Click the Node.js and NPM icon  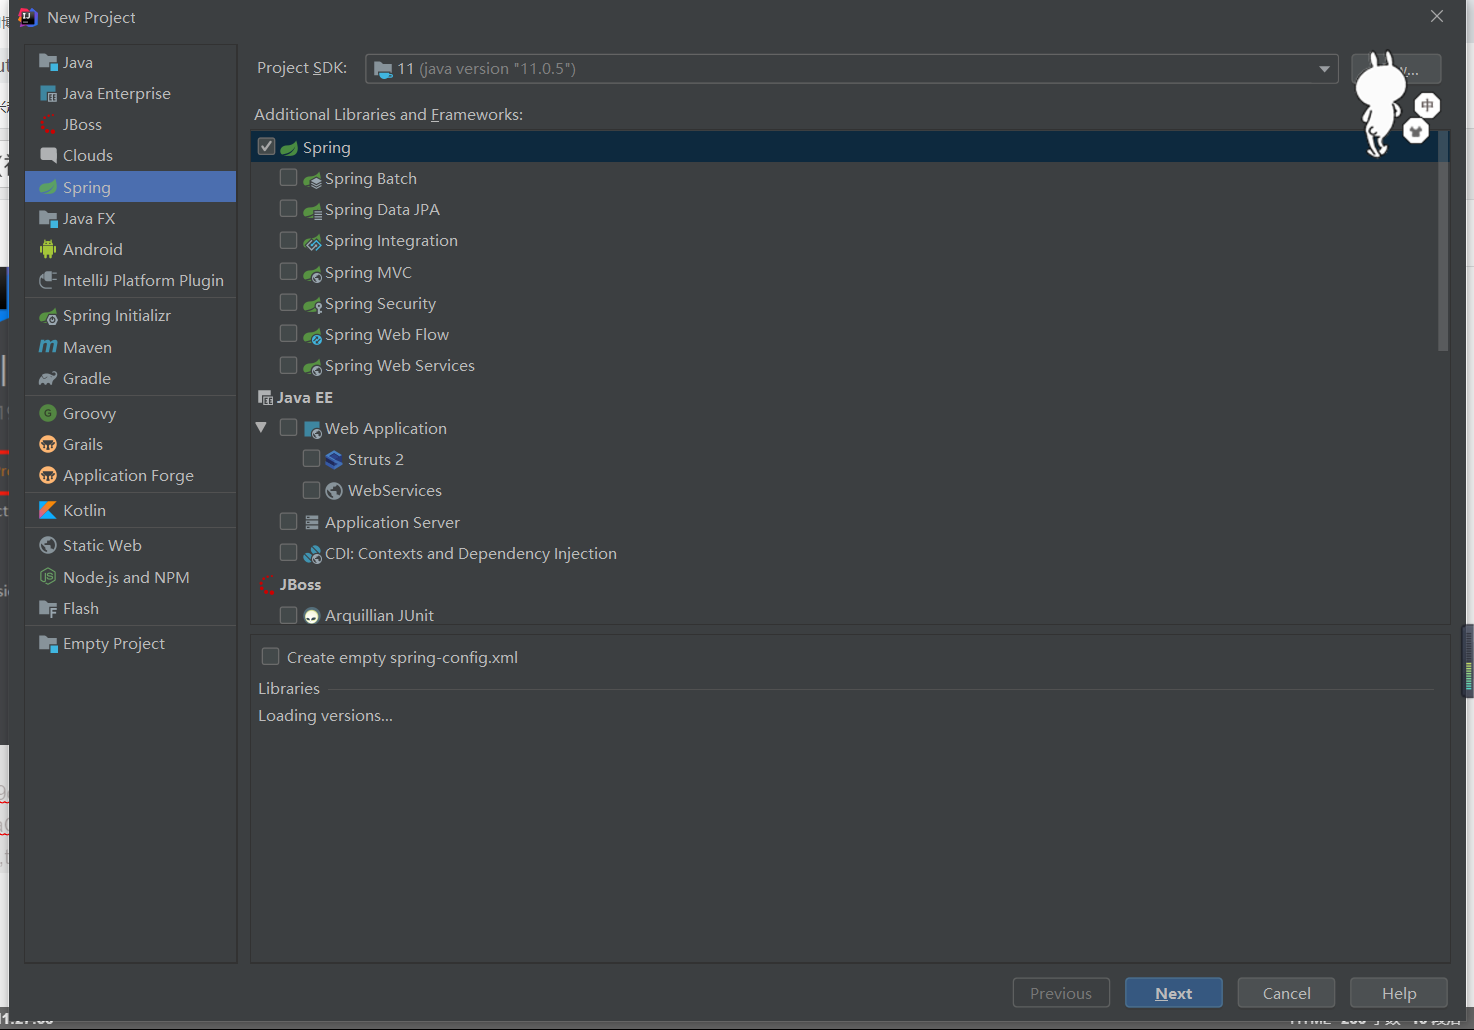(x=48, y=577)
